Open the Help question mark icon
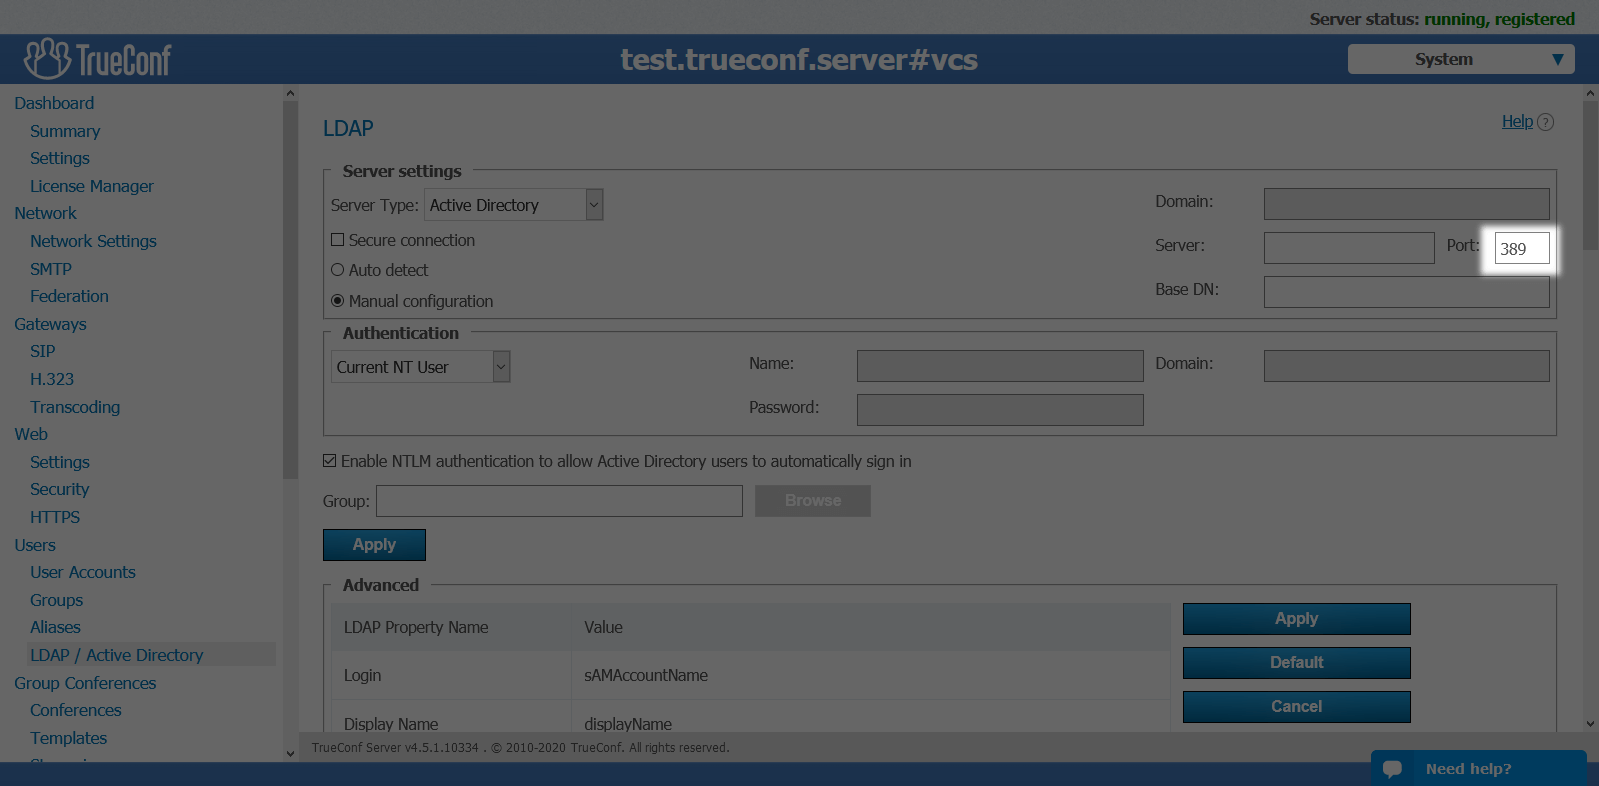The image size is (1599, 786). [1545, 122]
